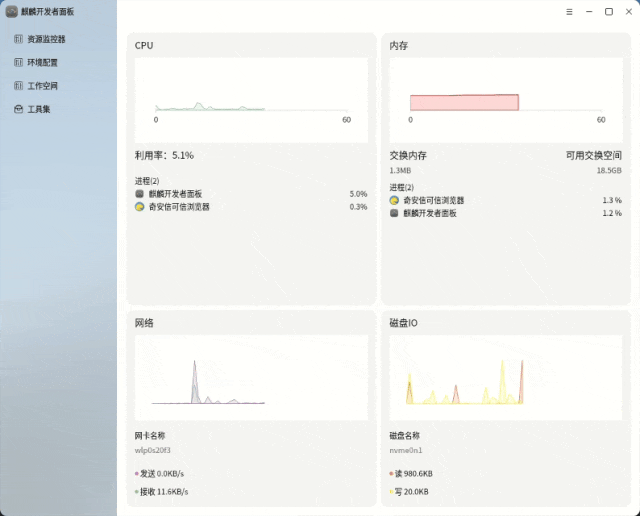Click the network traffic graph
This screenshot has width=640, height=516.
(251, 378)
